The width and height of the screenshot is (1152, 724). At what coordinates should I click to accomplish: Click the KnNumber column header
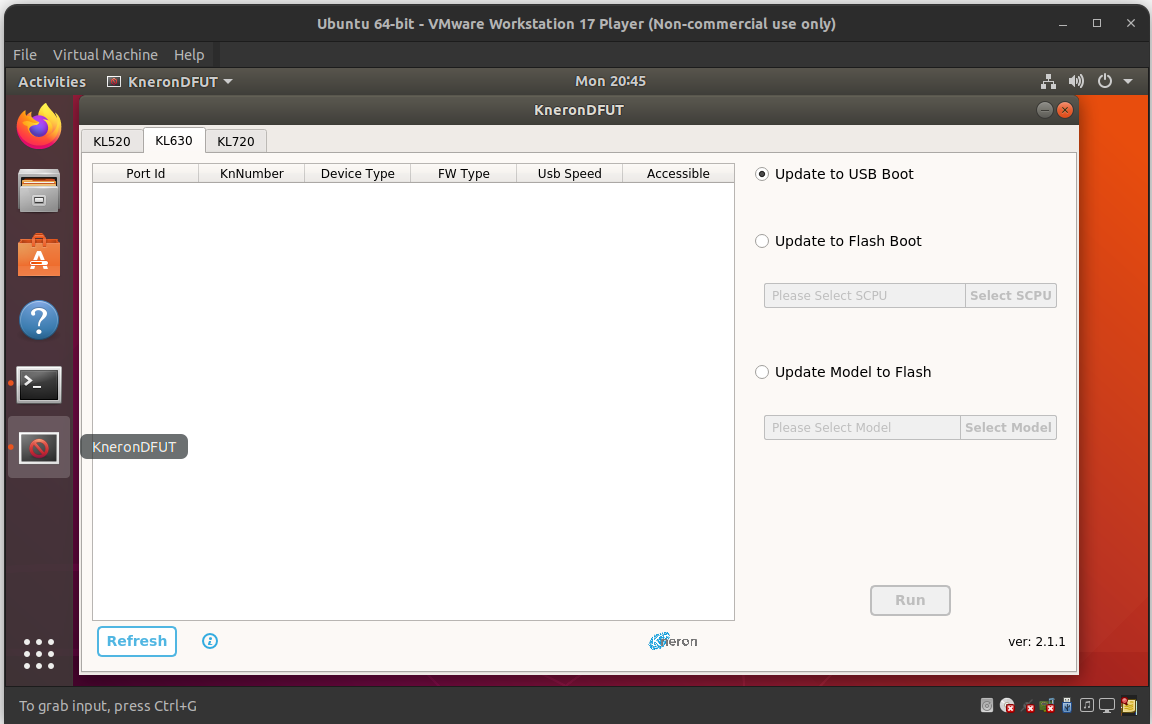(x=251, y=173)
